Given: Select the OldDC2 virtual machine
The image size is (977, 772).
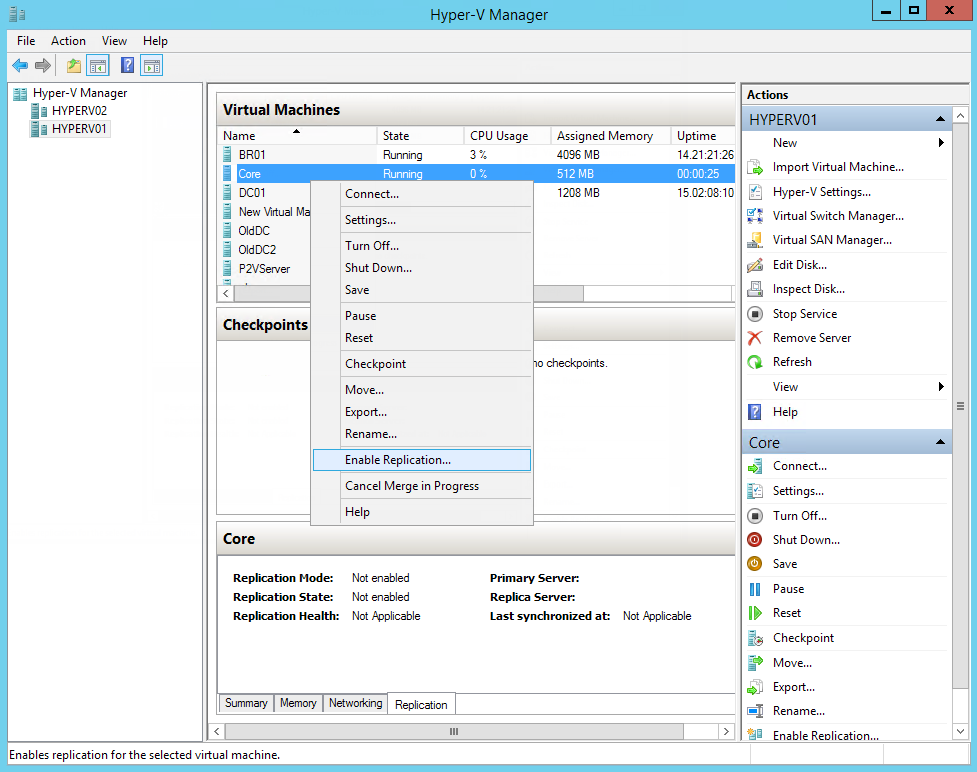Looking at the screenshot, I should tap(257, 250).
